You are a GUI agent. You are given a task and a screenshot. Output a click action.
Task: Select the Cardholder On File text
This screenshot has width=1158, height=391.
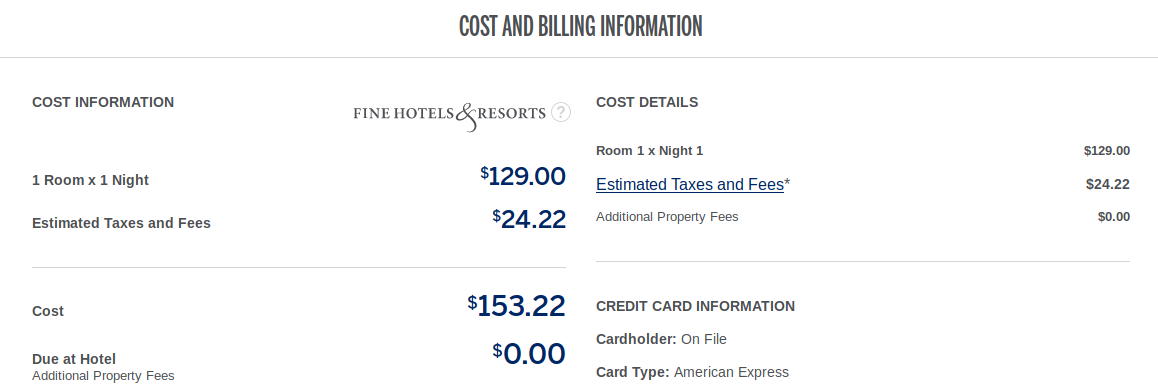coord(661,339)
